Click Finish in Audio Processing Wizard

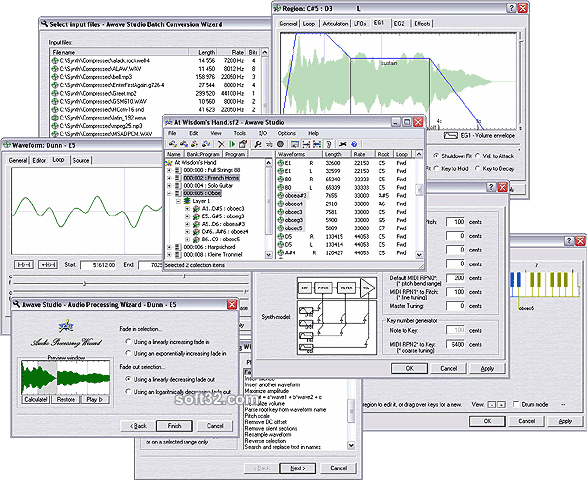174,426
